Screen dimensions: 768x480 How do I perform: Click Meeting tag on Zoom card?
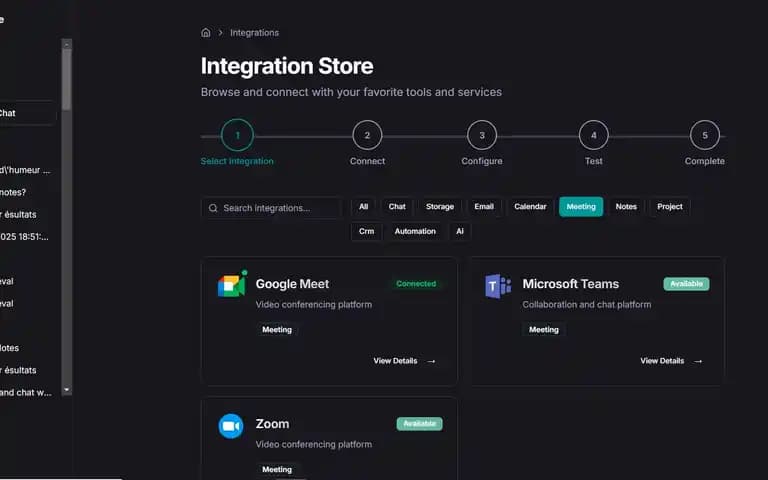277,469
